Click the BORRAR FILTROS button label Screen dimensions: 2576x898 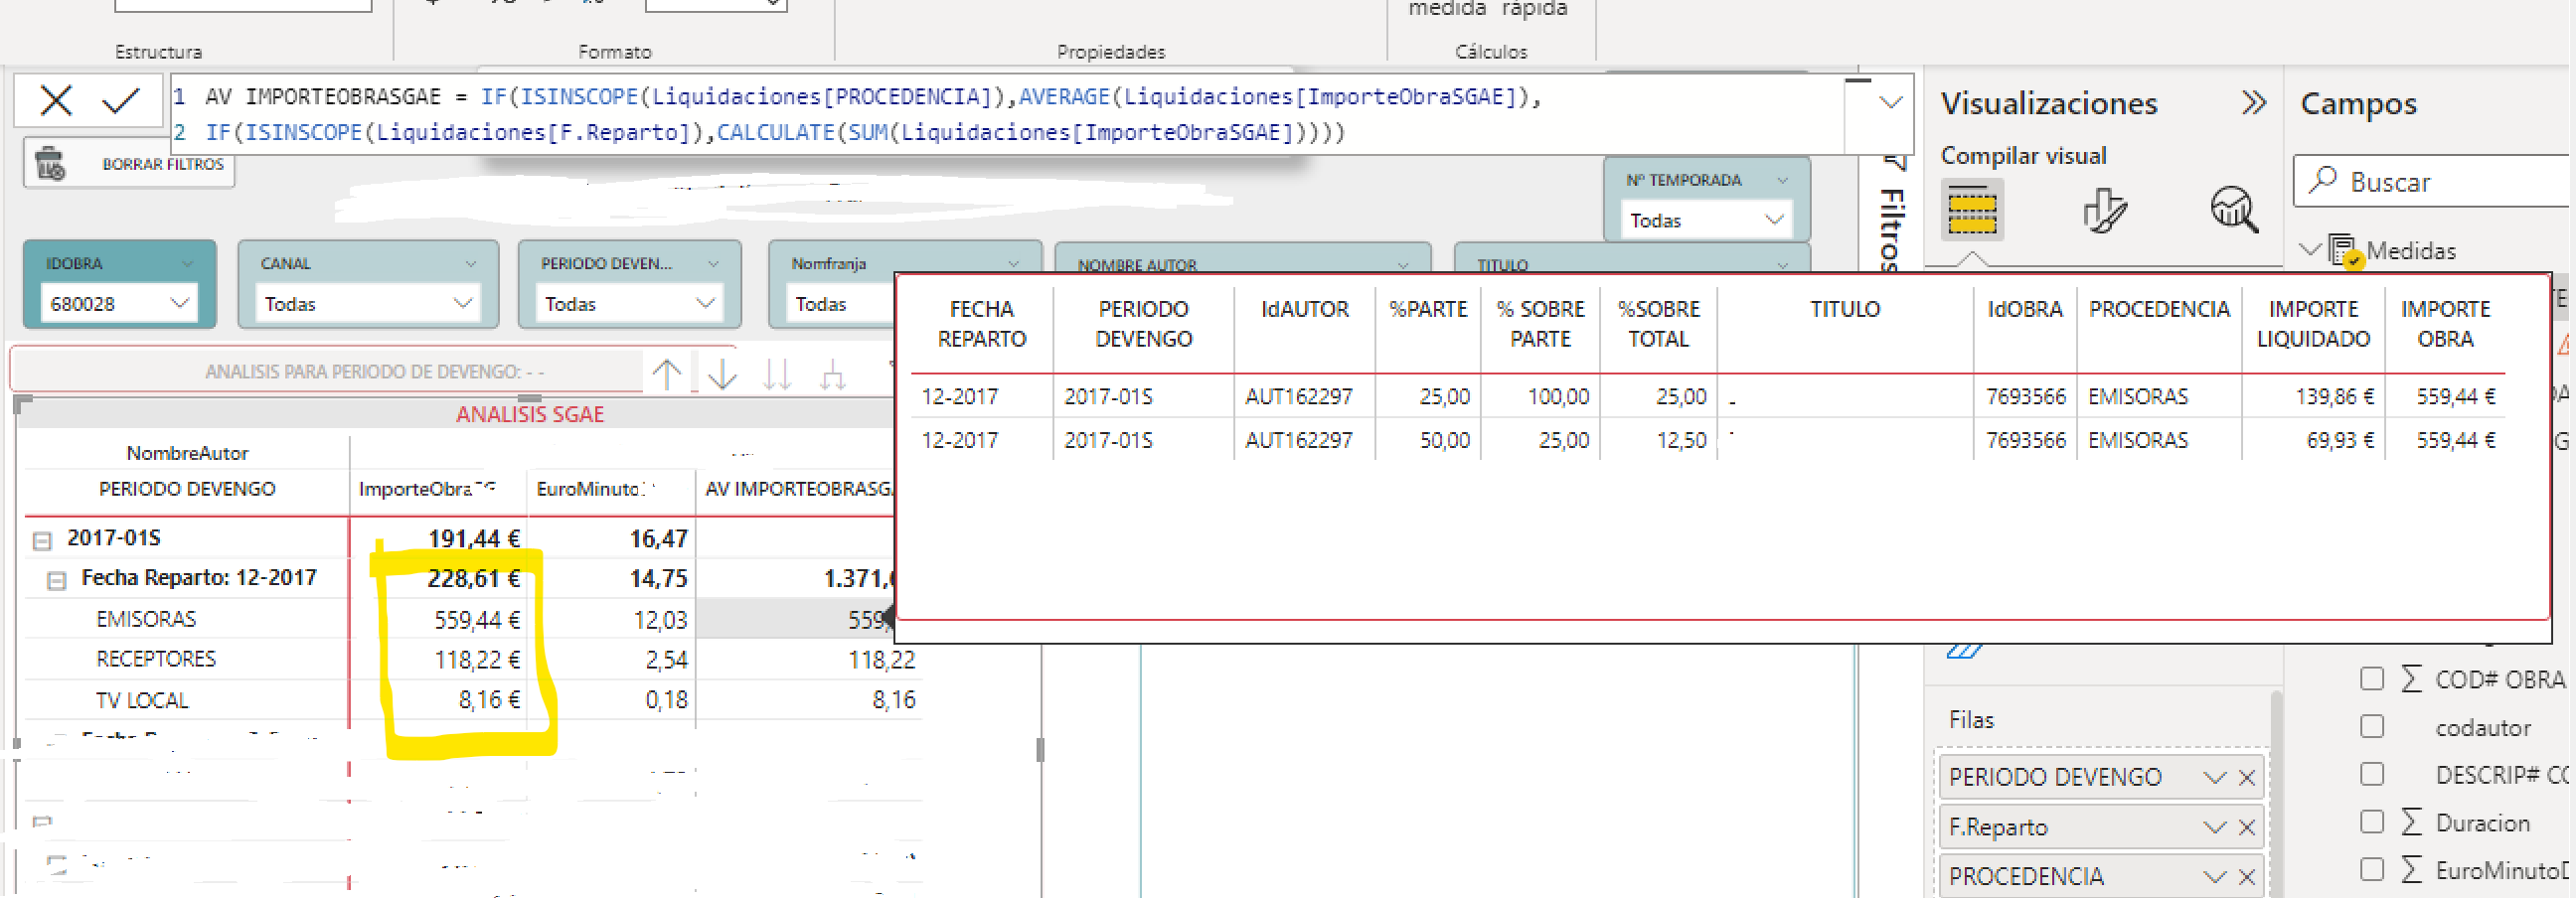tap(163, 164)
